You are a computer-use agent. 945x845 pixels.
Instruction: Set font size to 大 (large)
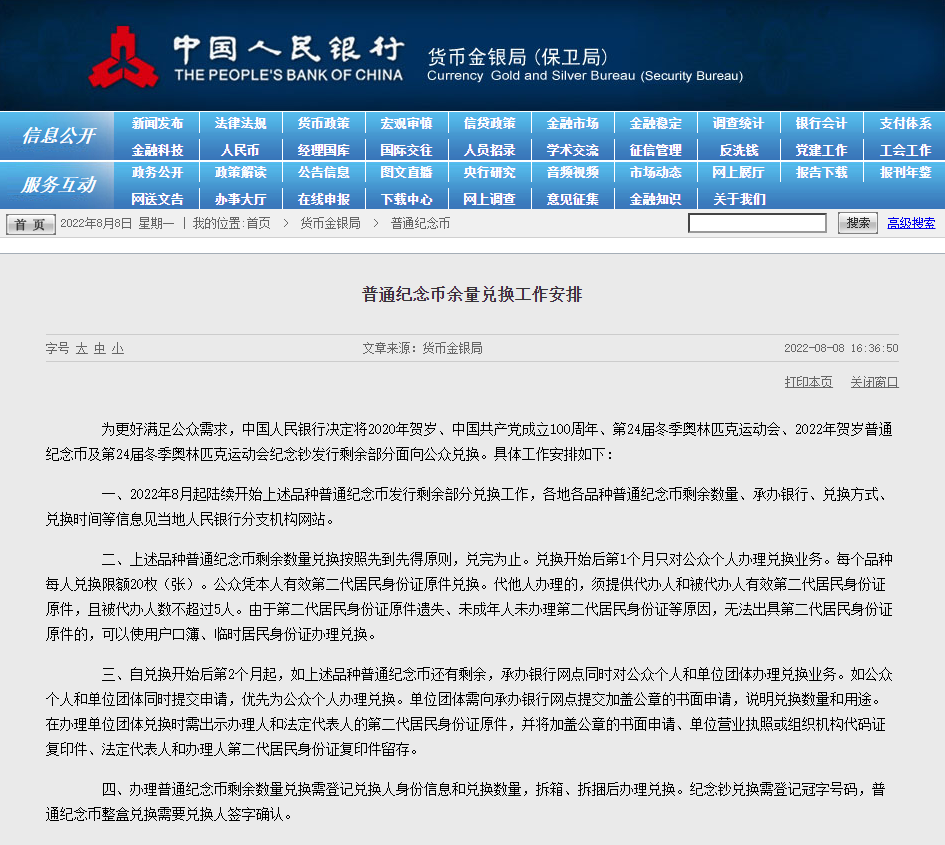pyautogui.click(x=81, y=348)
